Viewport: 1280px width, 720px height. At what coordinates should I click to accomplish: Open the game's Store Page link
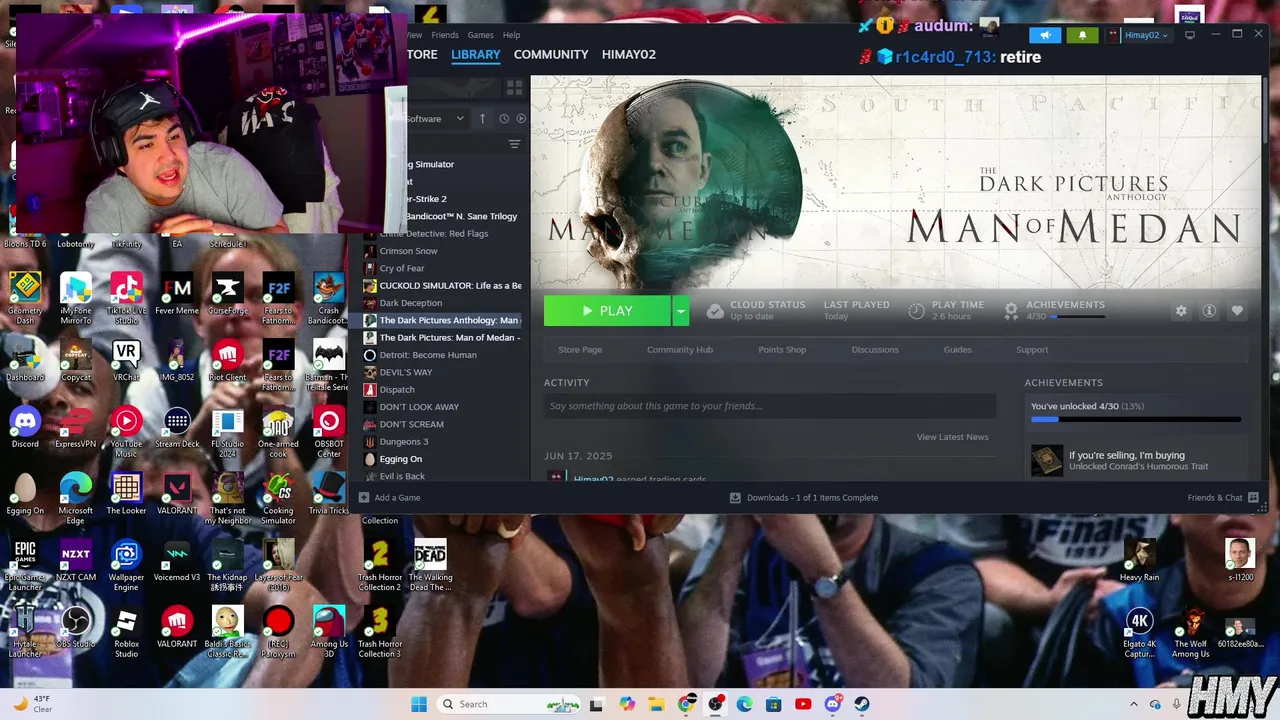point(580,349)
